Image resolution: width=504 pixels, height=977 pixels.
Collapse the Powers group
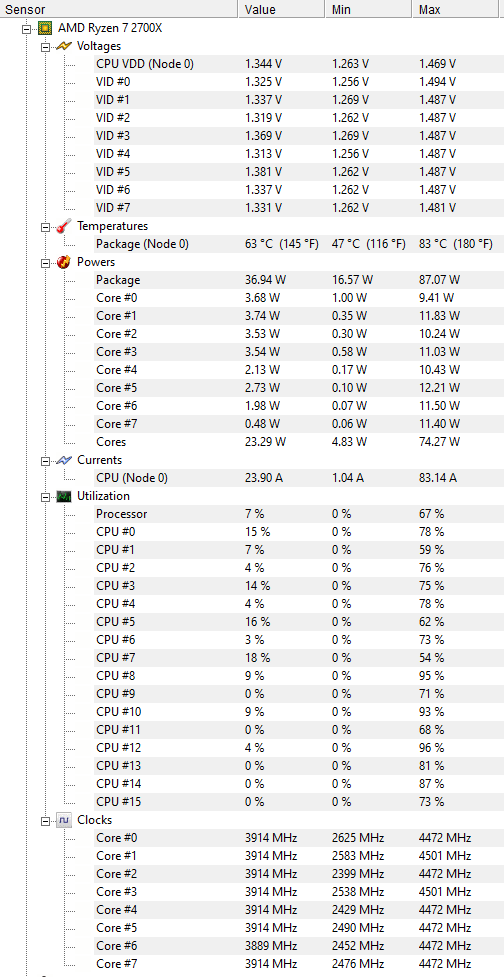(x=45, y=263)
